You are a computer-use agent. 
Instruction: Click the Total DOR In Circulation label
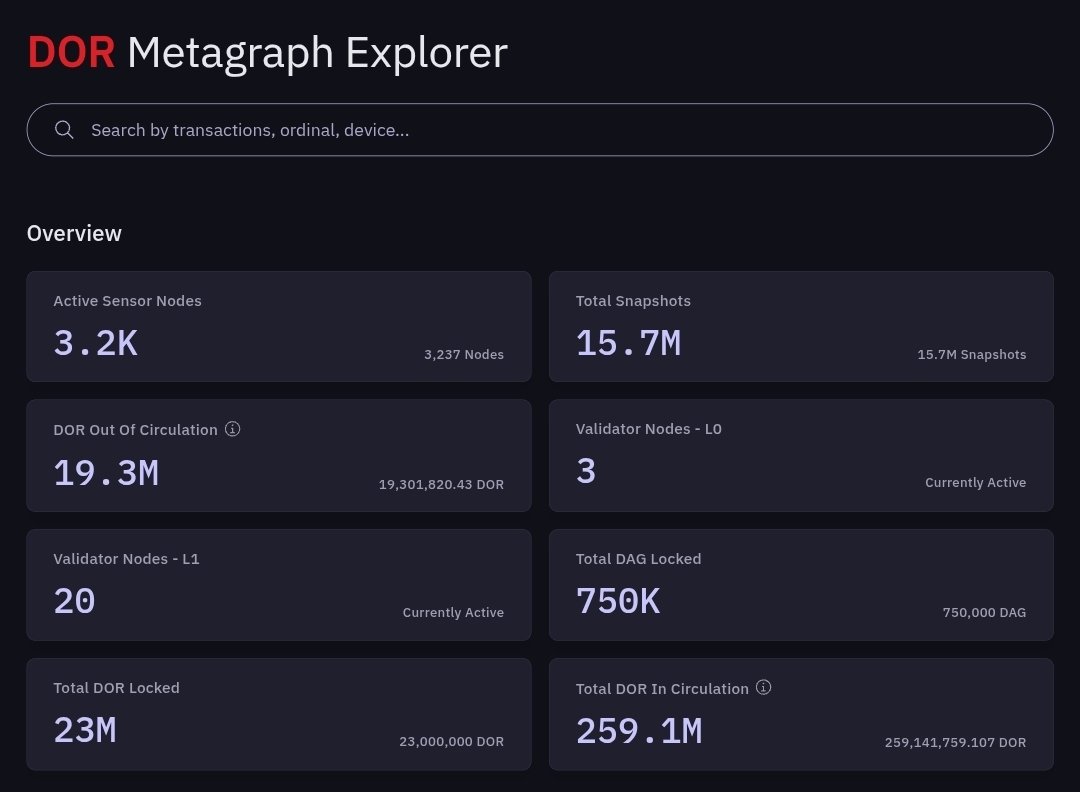[x=662, y=689]
